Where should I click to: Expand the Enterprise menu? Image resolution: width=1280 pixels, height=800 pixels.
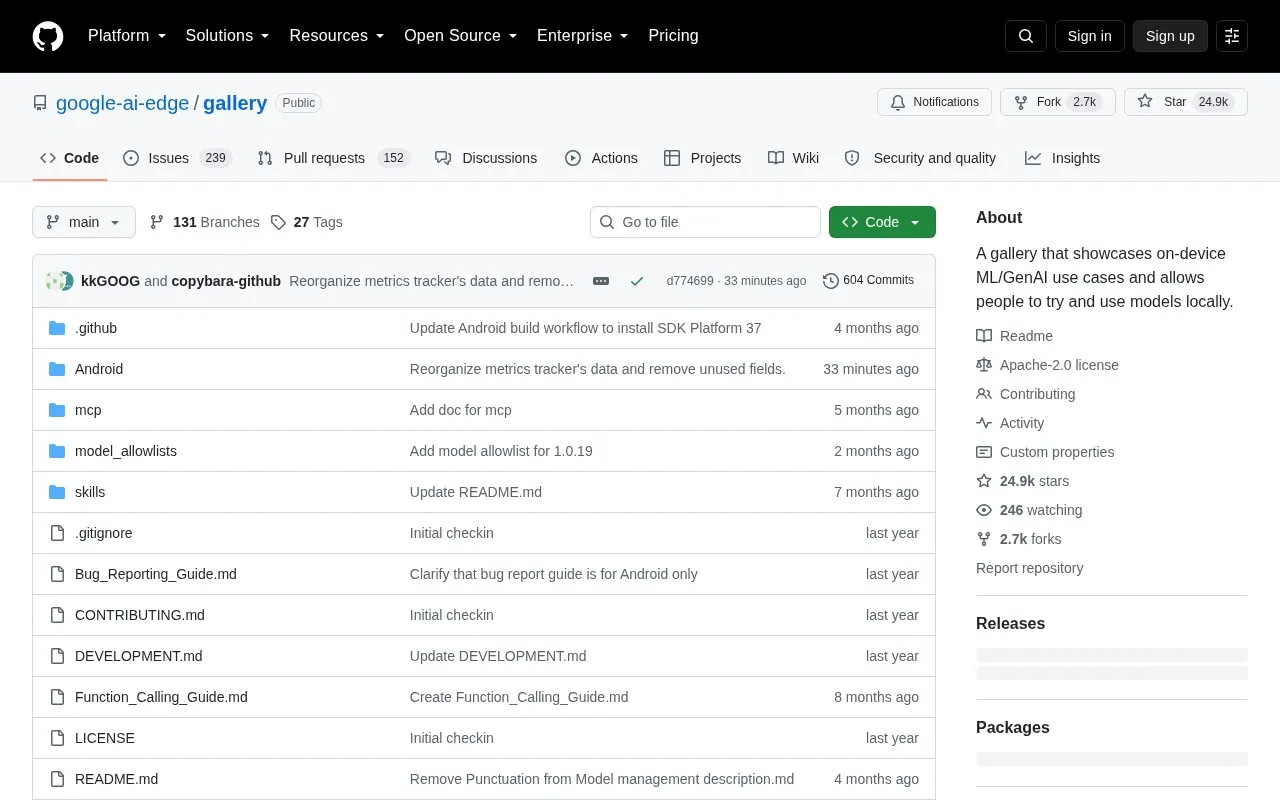[x=583, y=36]
